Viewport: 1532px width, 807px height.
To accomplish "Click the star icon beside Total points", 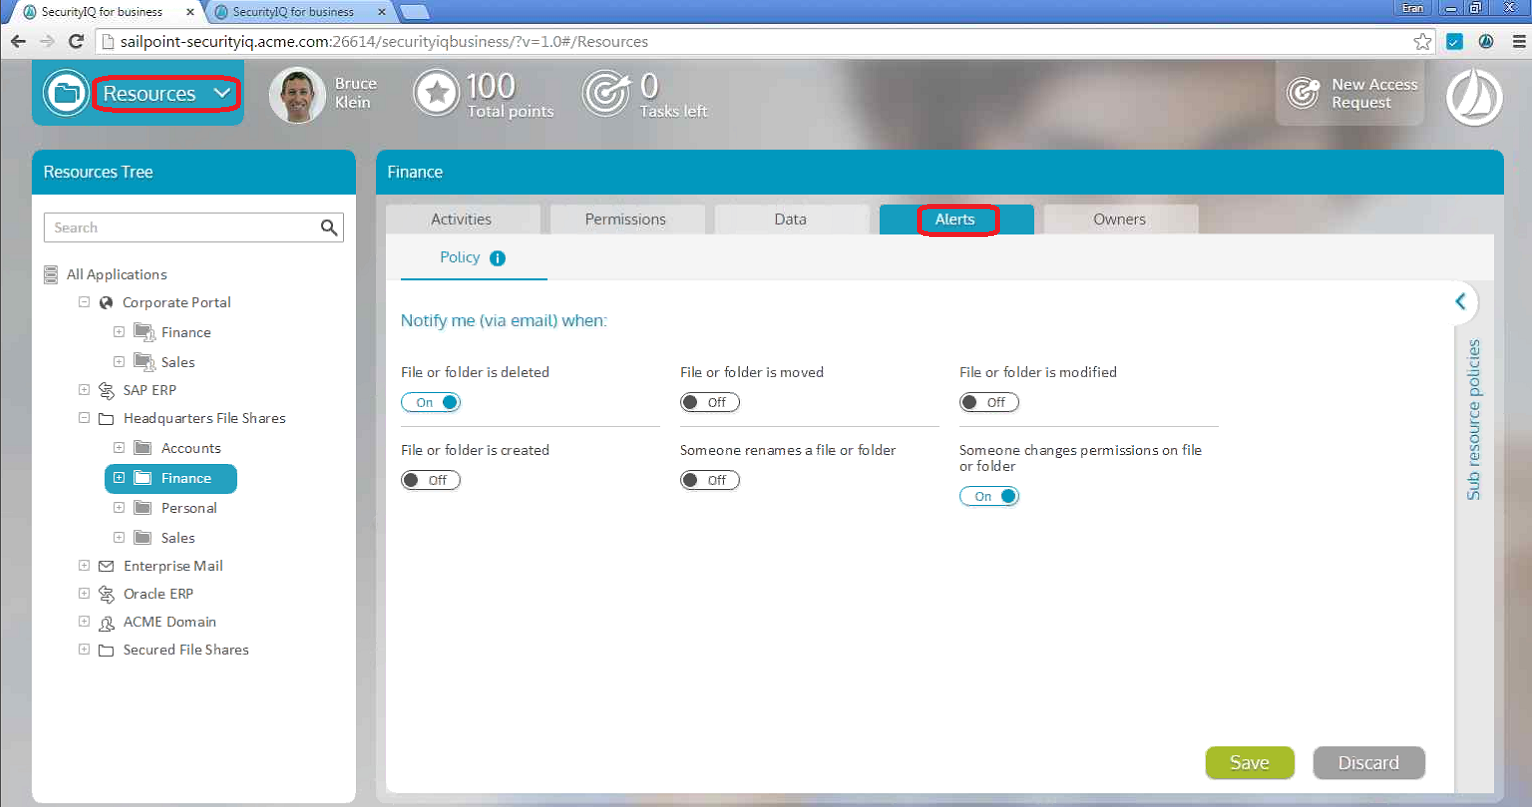I will pos(436,93).
